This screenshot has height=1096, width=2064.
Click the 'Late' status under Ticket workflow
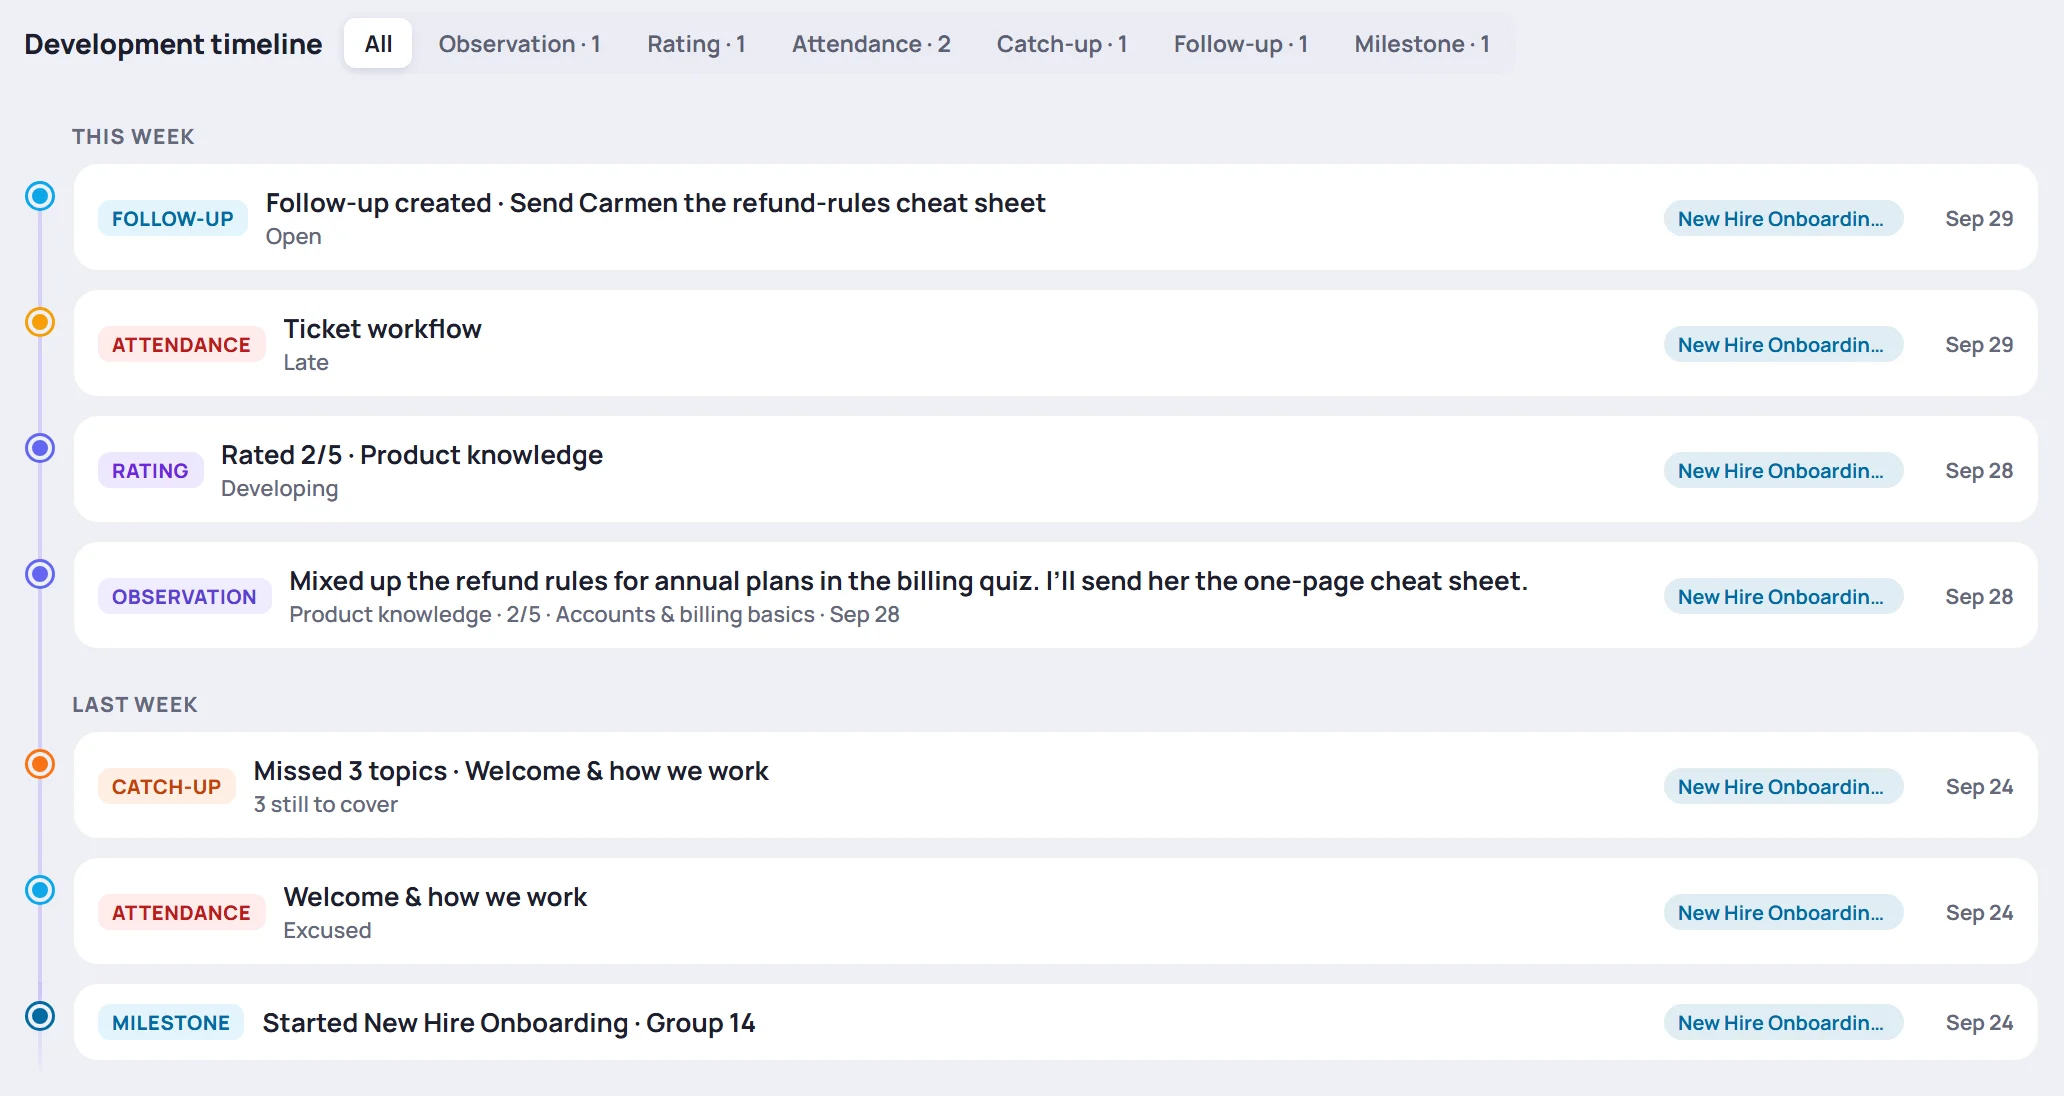(306, 363)
